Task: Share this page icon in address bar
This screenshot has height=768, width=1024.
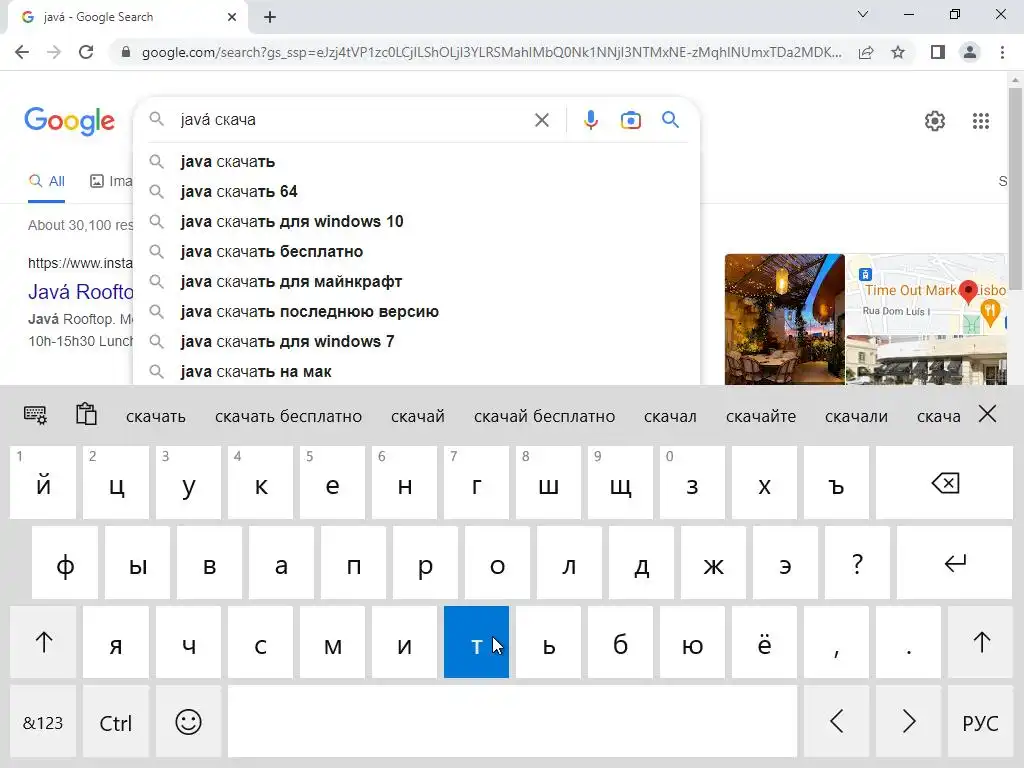Action: (866, 52)
